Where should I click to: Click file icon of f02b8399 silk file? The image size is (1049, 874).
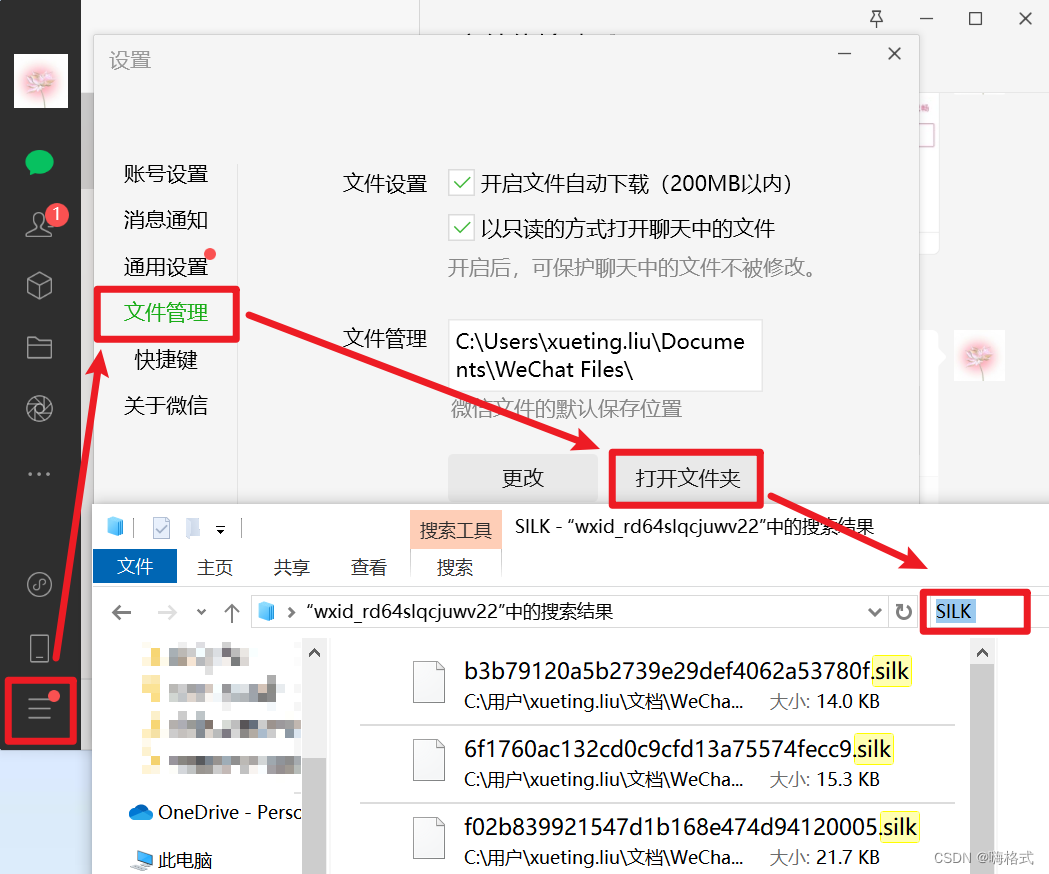[x=429, y=837]
